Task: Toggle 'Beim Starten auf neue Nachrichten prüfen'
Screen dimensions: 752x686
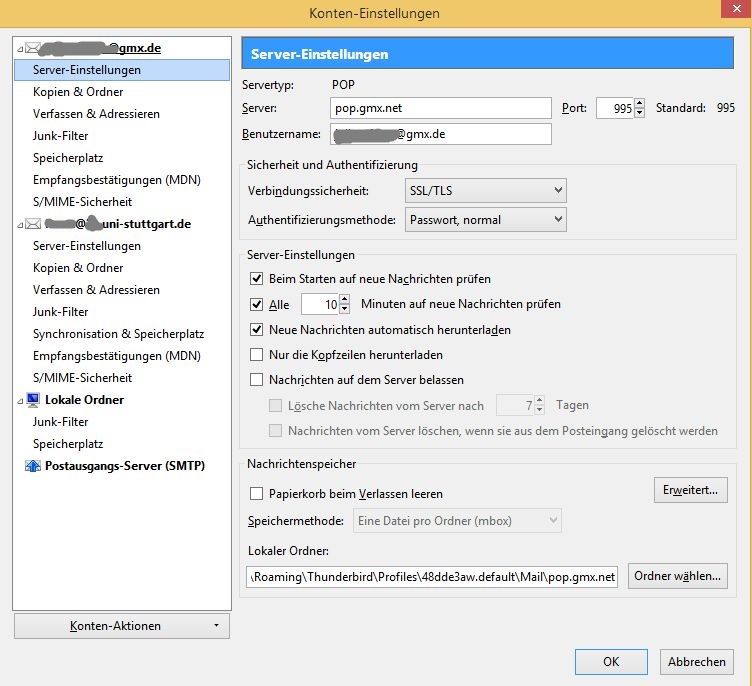Action: pos(257,279)
